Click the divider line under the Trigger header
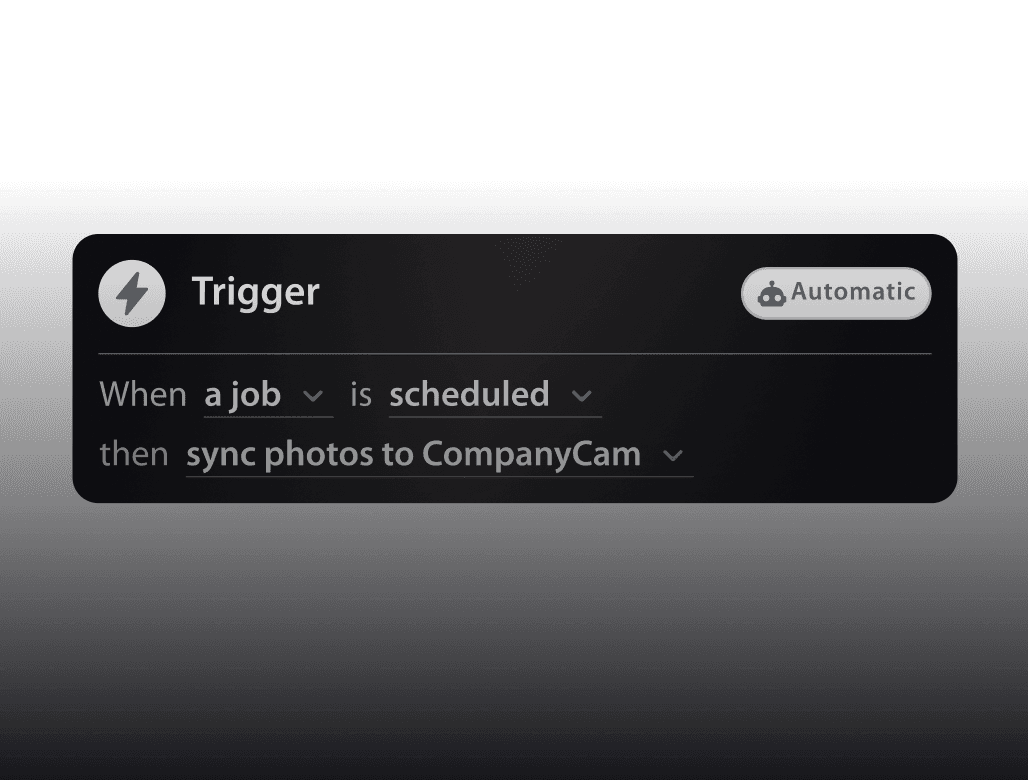The image size is (1028, 780). [x=514, y=354]
